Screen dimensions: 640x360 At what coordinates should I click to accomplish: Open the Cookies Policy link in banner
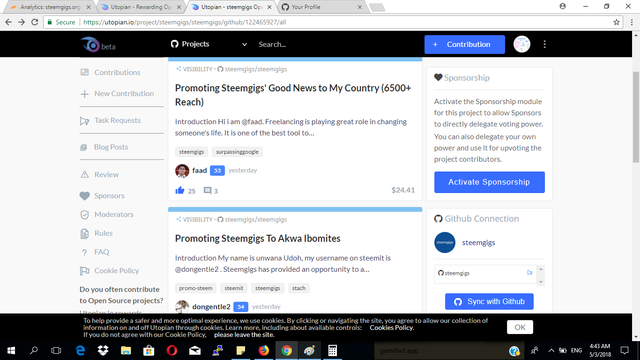pos(391,327)
